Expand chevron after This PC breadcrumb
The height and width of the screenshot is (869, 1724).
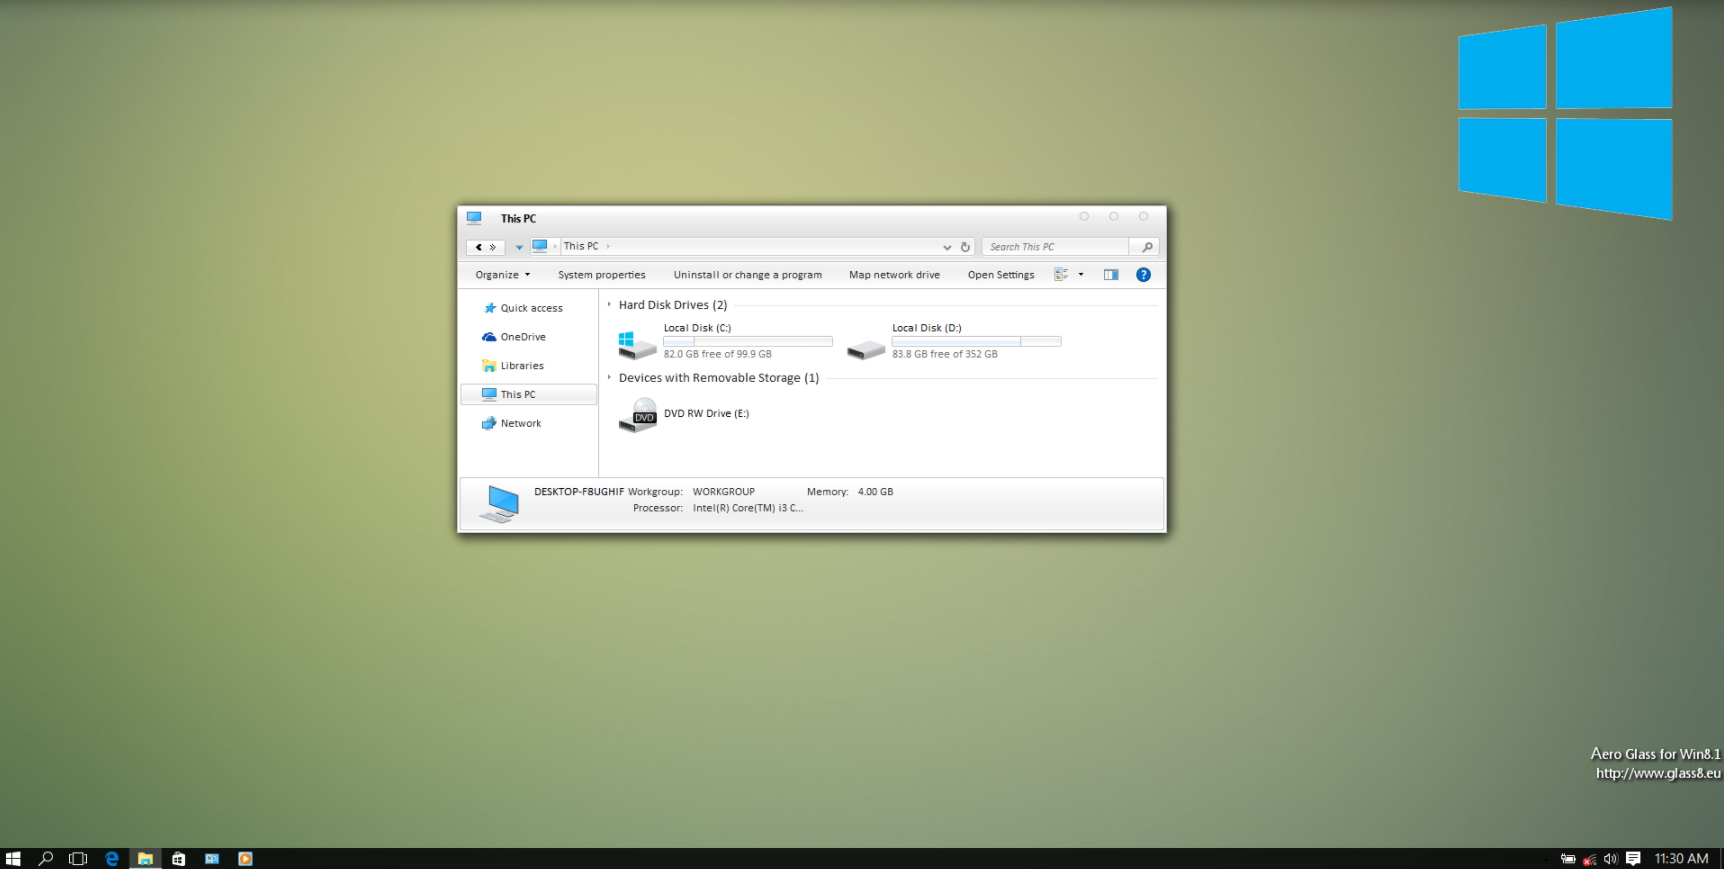coord(608,246)
